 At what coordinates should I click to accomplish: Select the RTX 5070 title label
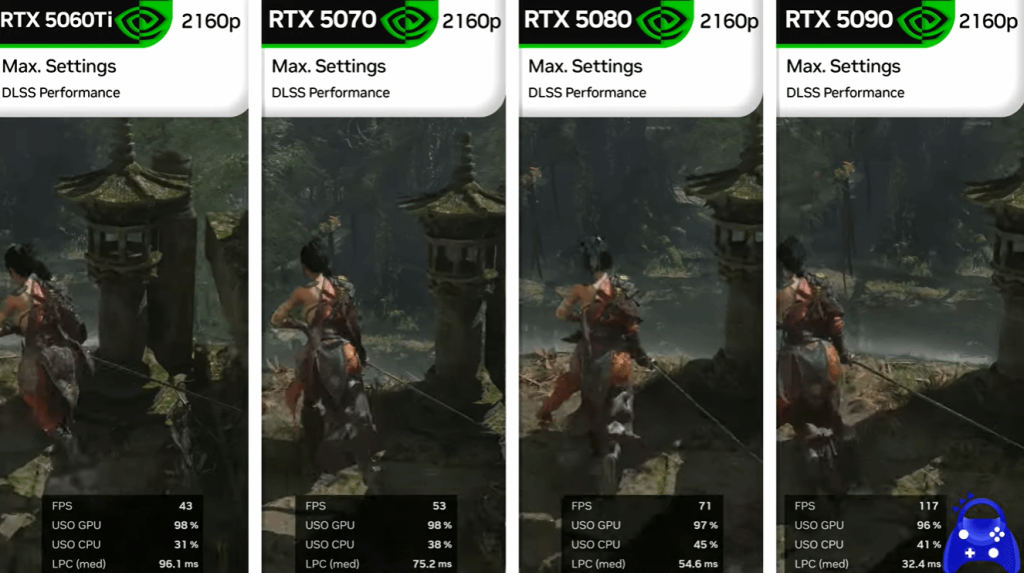pos(322,20)
